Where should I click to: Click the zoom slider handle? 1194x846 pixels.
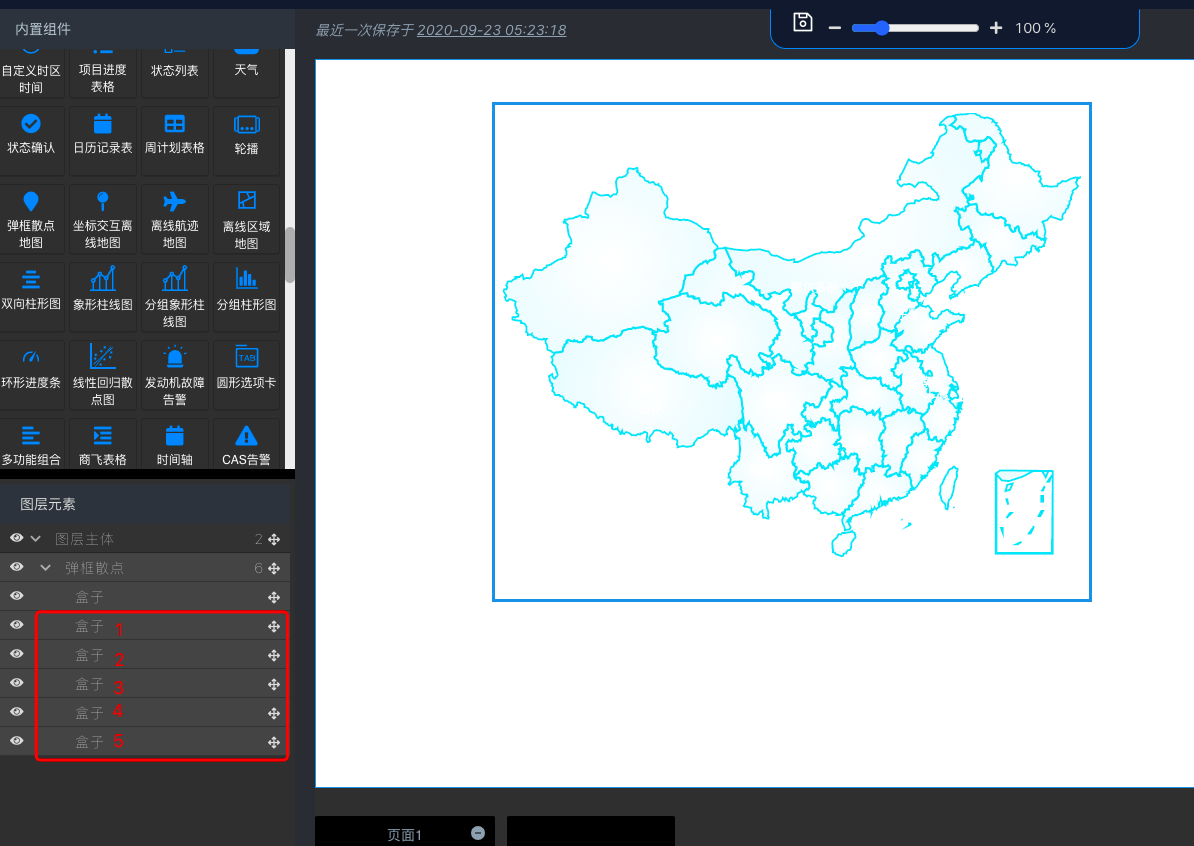click(x=881, y=28)
